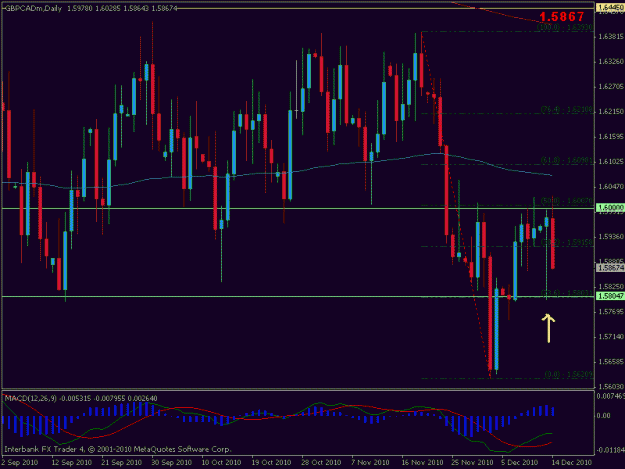
Task: Click the 5 Dec 2010 date label
Action: pyautogui.click(x=520, y=463)
